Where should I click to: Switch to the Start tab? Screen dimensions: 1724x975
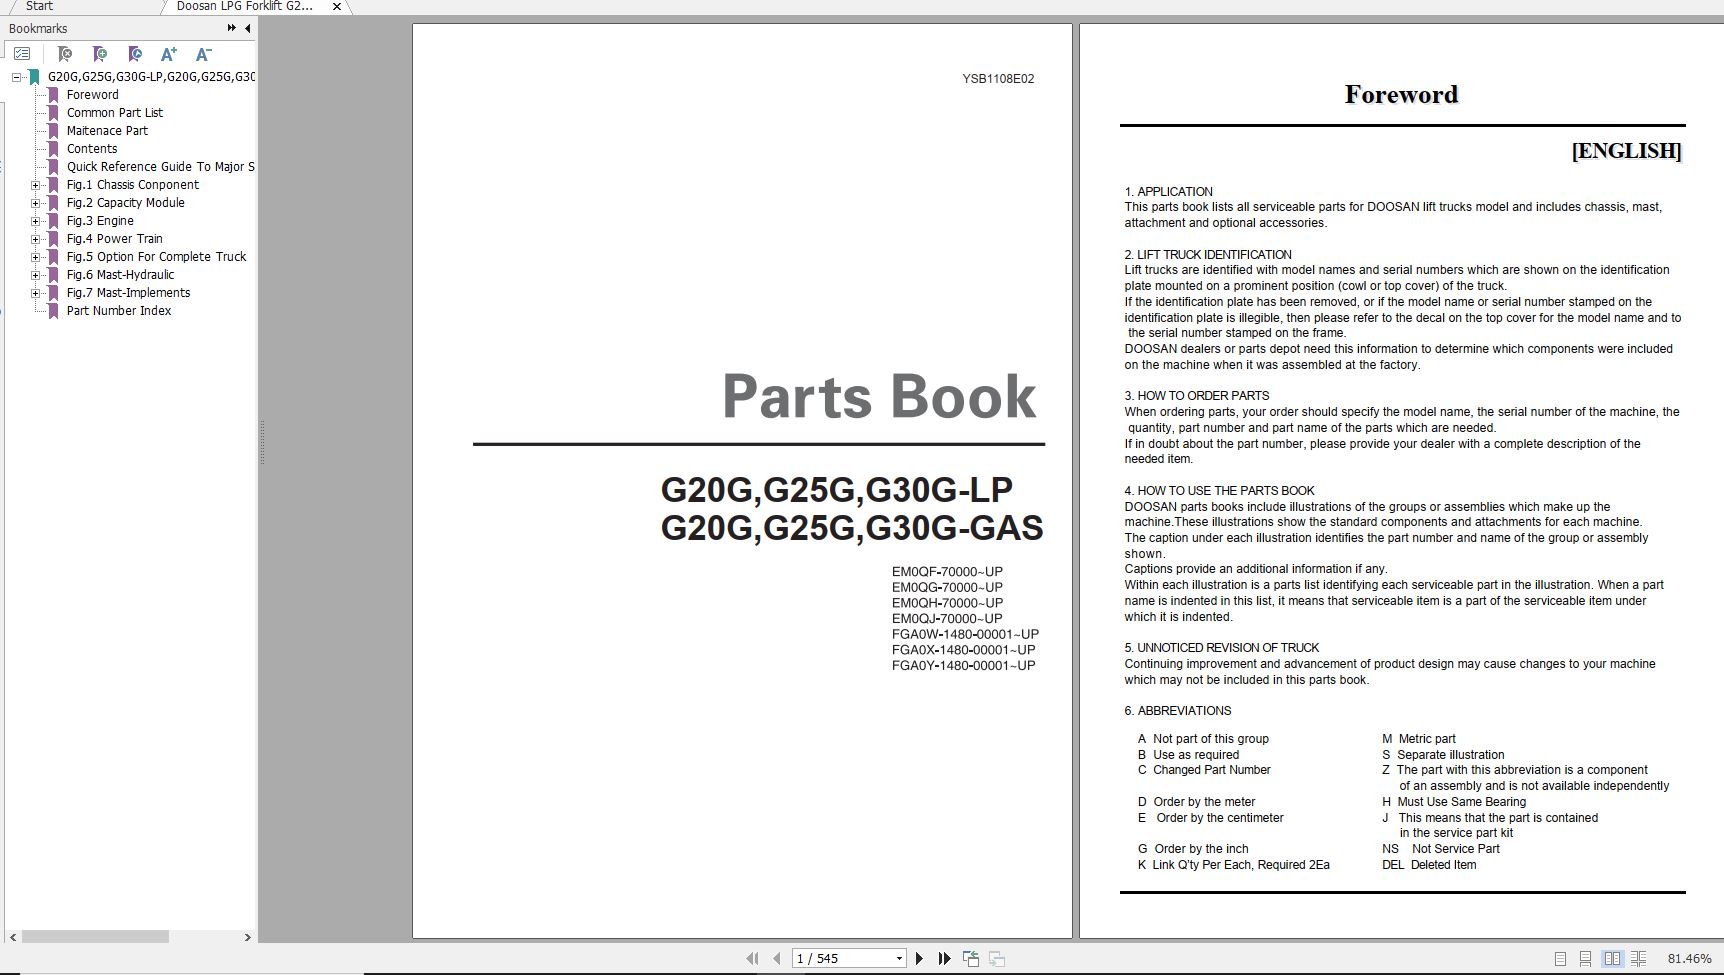pos(40,6)
